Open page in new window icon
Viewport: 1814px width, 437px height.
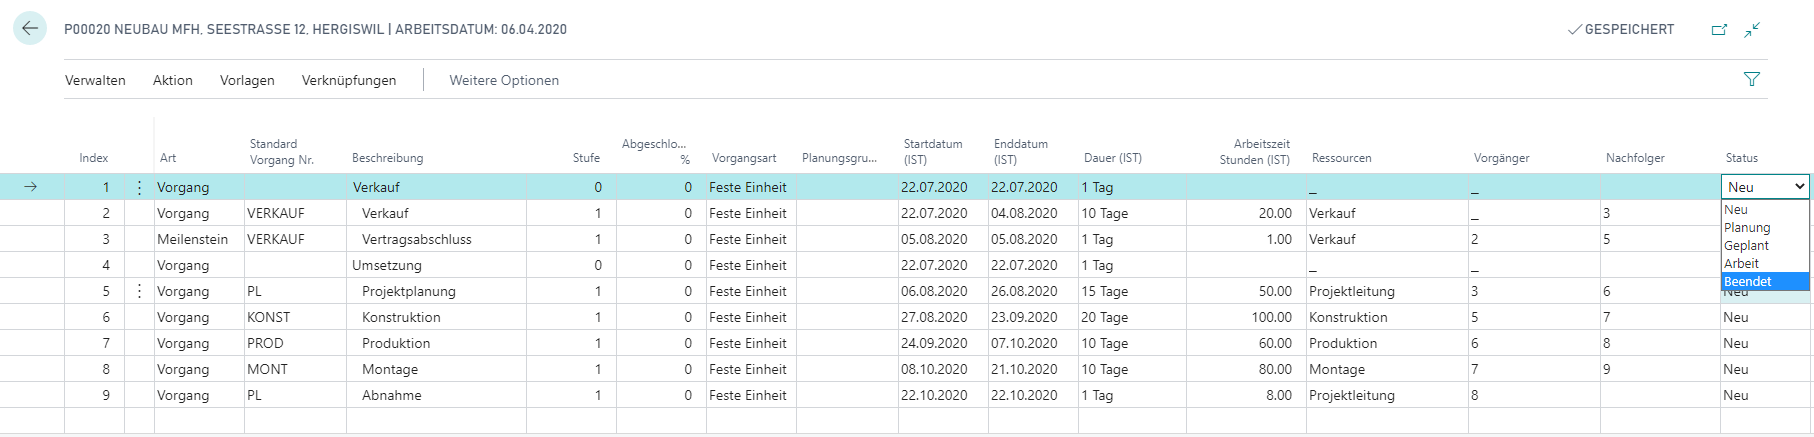click(1719, 30)
